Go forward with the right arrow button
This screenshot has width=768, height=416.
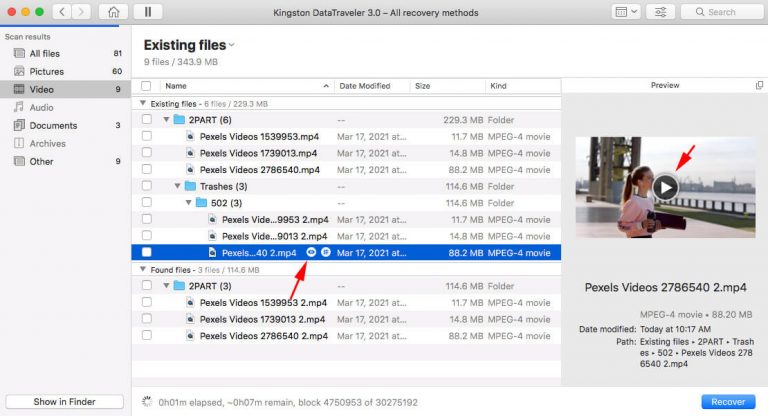[81, 12]
